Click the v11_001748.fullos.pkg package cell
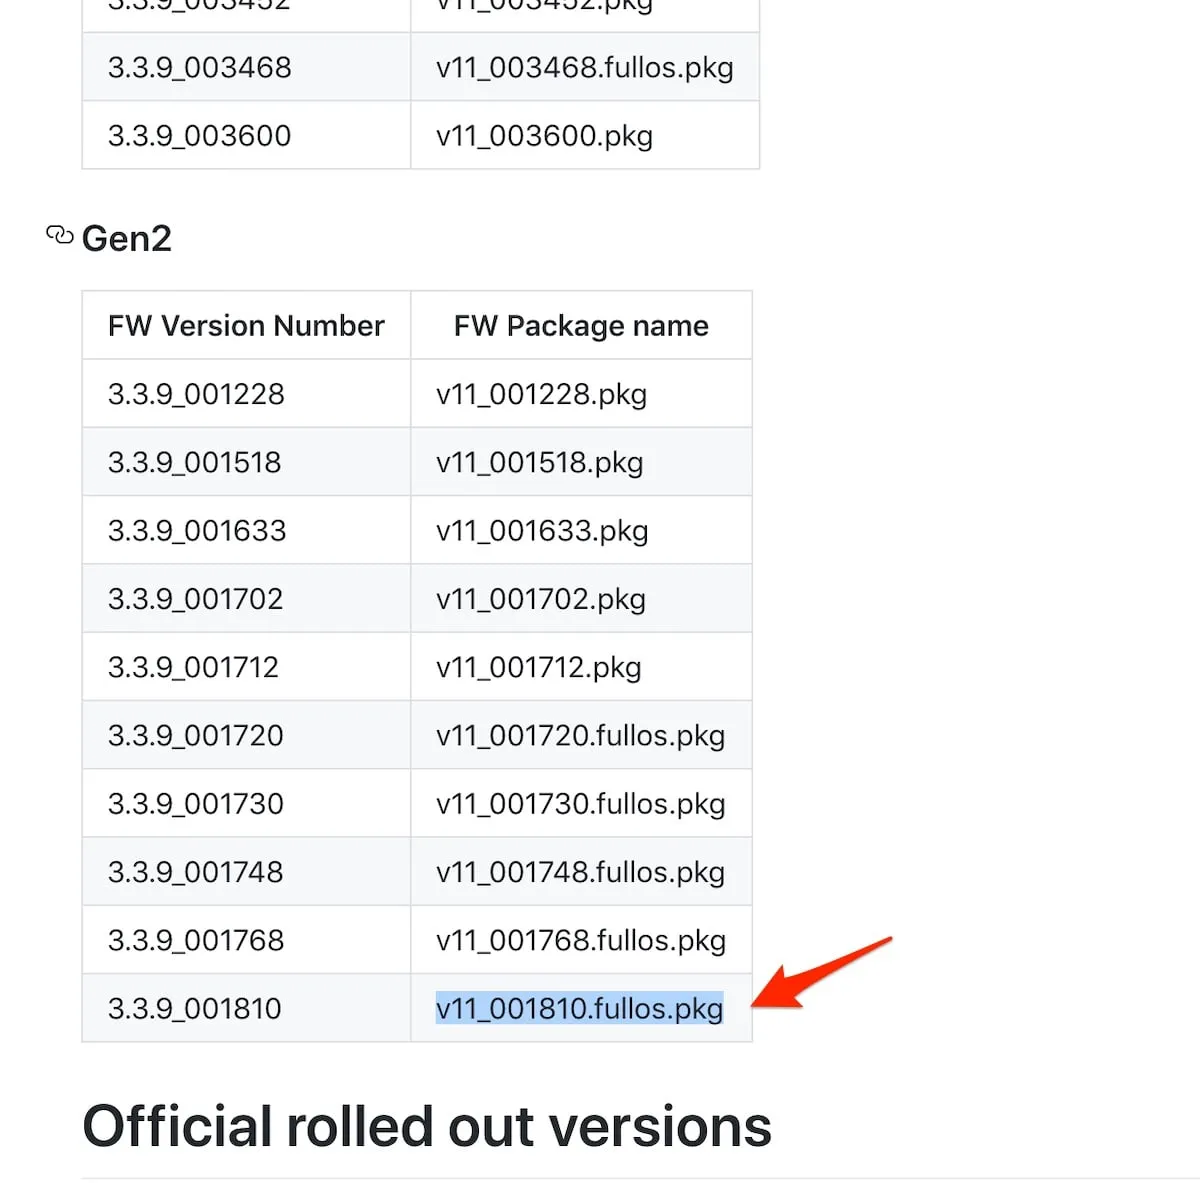Screen dimensions: 1200x1183 coord(580,872)
